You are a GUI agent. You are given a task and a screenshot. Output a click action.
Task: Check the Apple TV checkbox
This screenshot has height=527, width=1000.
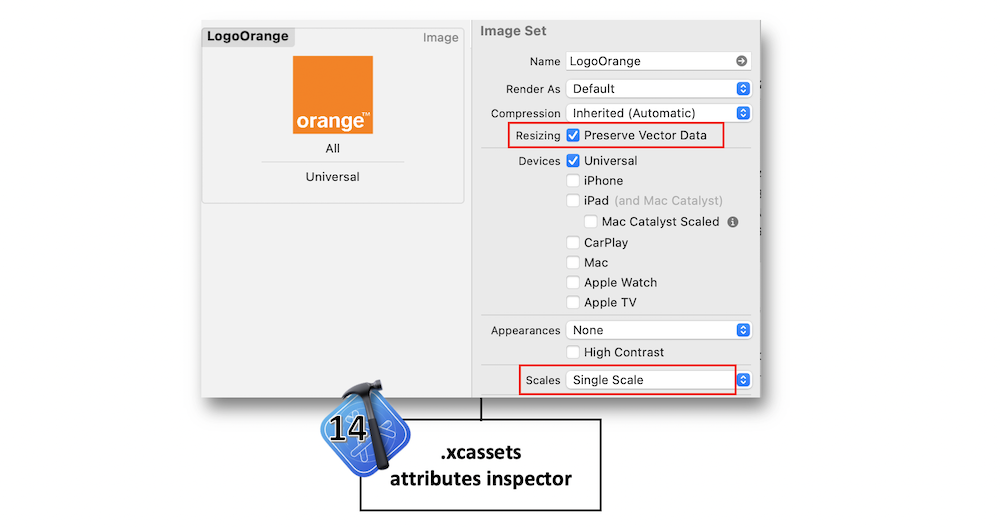pyautogui.click(x=573, y=303)
